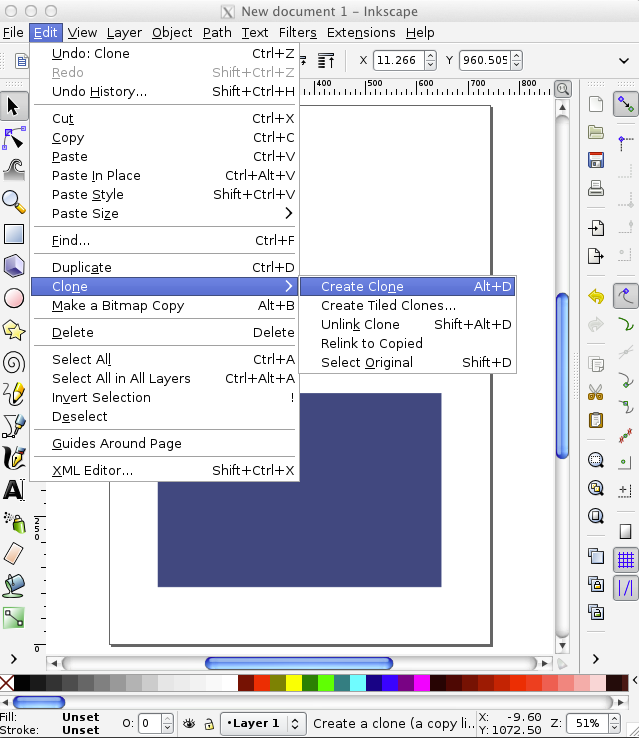
Task: Click the Print document icon
Action: [596, 188]
